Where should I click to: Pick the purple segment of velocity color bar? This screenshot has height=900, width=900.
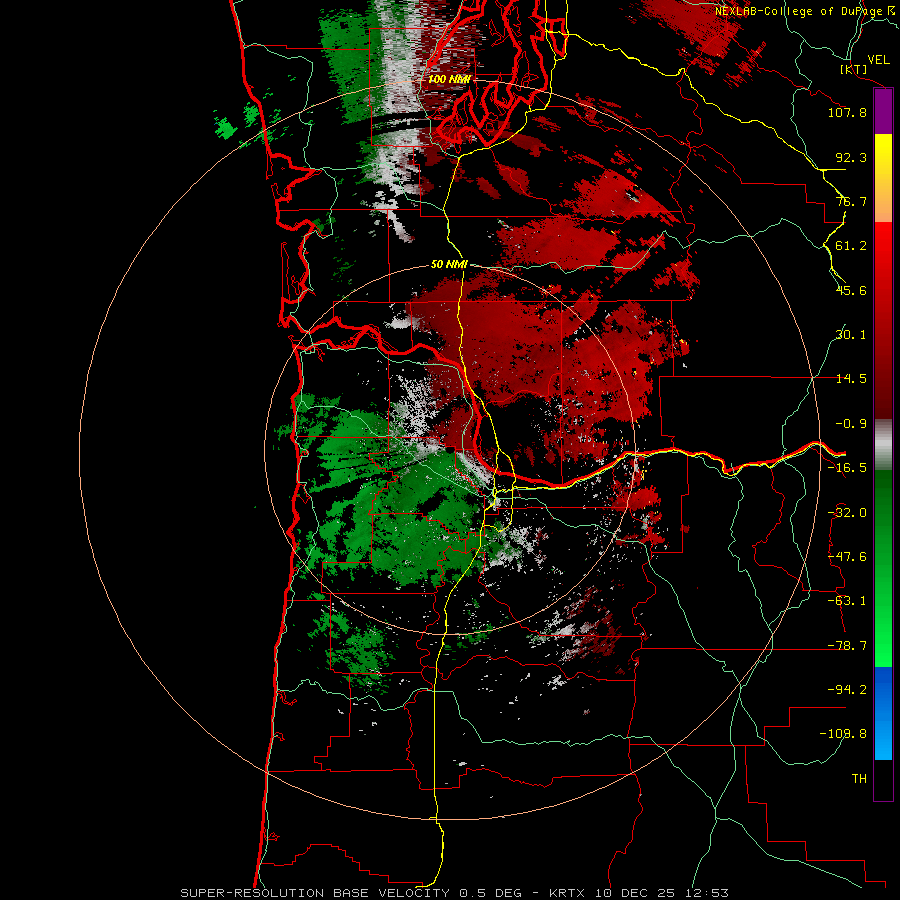(883, 112)
